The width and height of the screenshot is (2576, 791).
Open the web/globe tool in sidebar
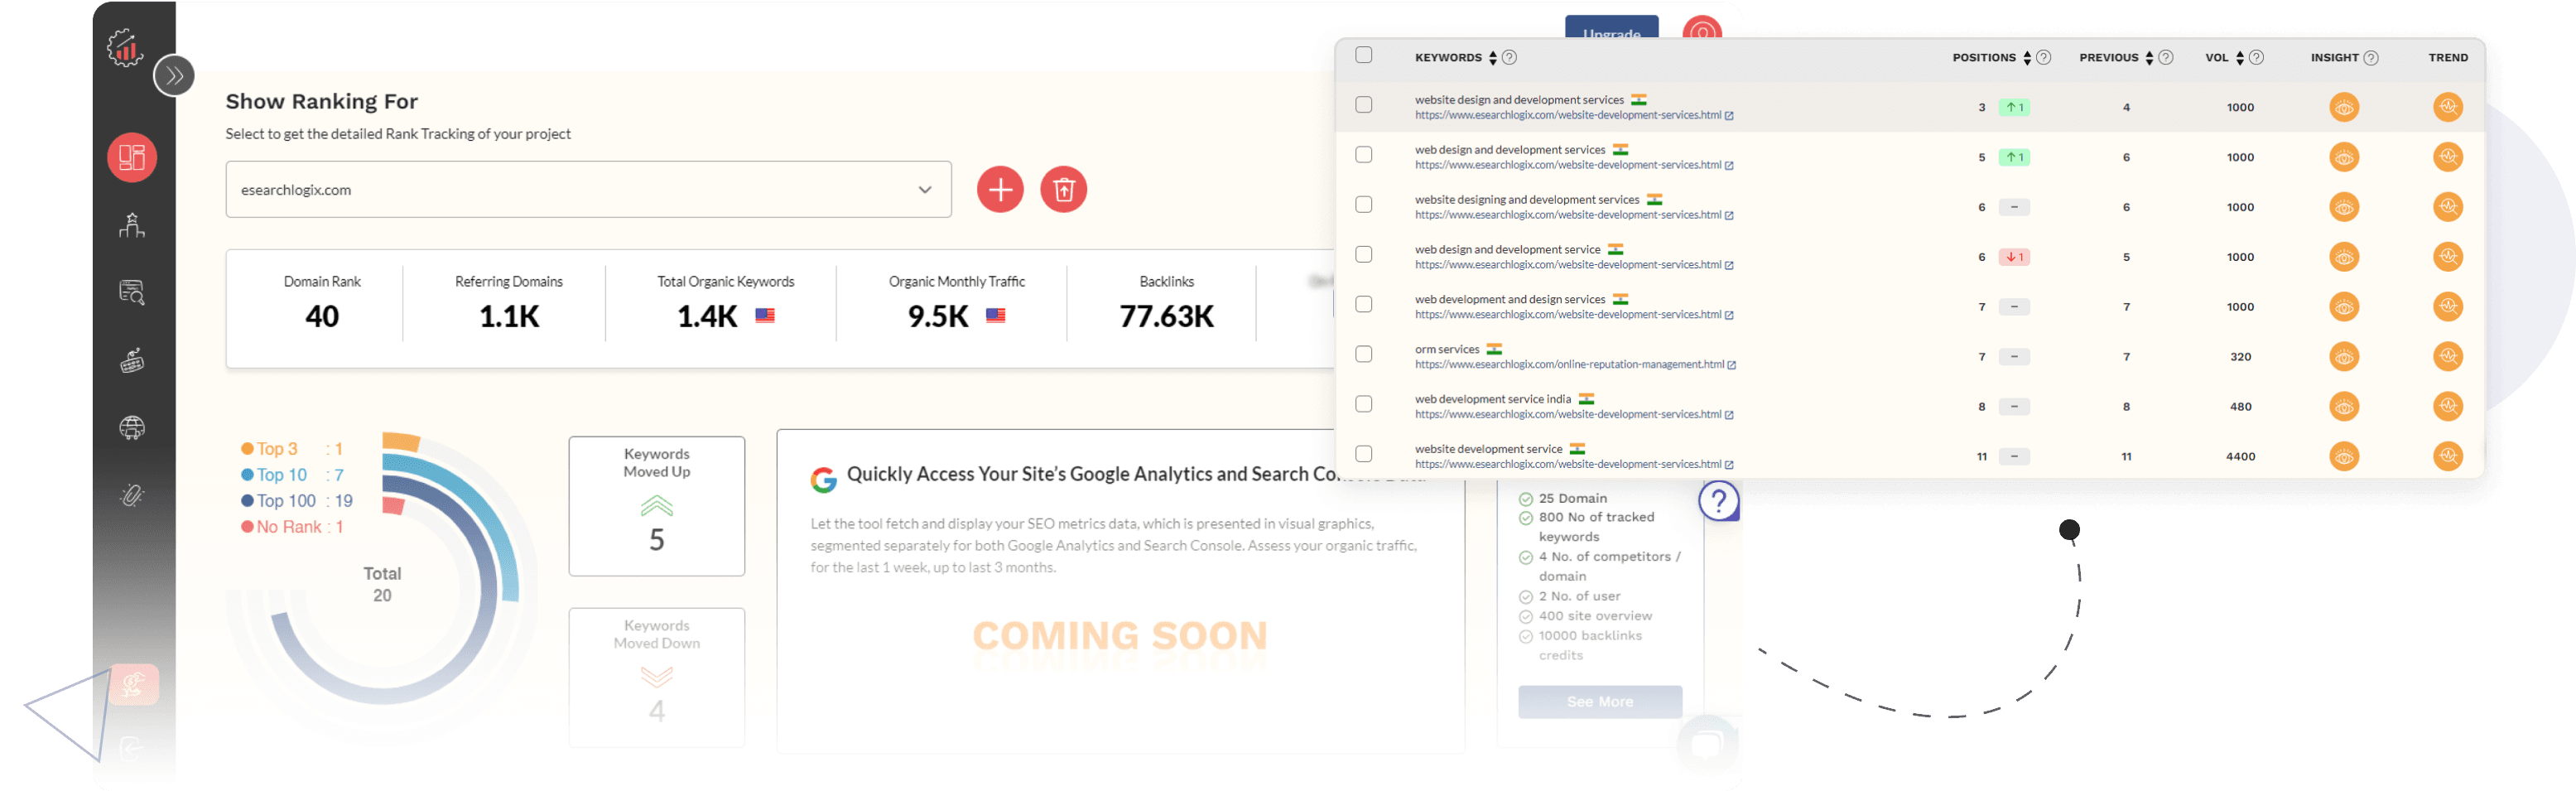point(132,428)
